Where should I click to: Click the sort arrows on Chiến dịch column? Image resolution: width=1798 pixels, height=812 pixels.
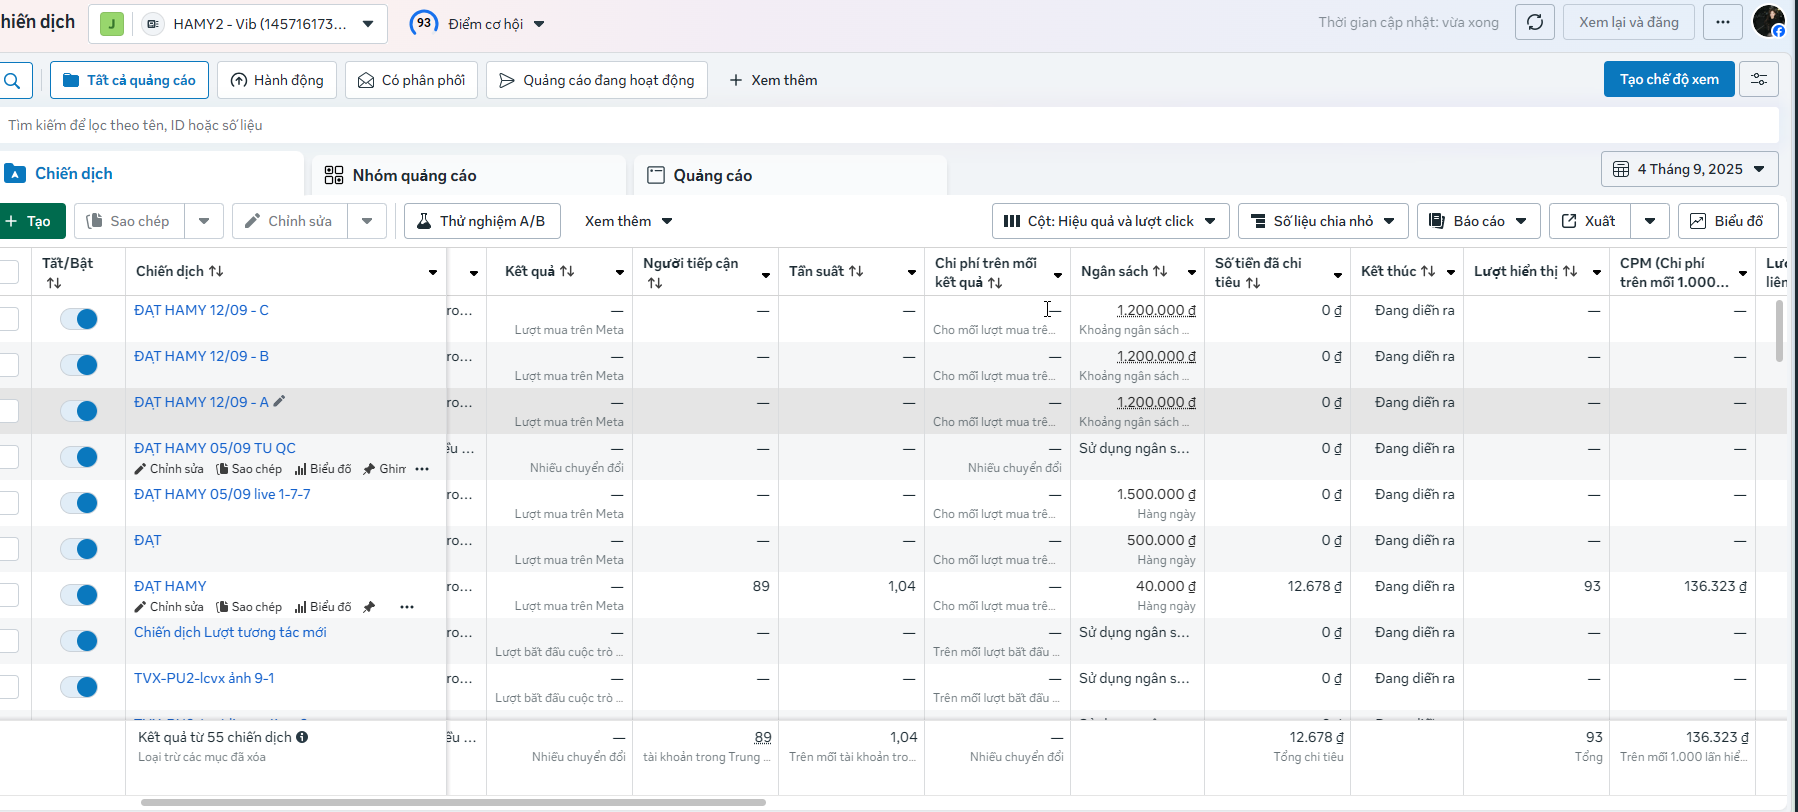[216, 271]
